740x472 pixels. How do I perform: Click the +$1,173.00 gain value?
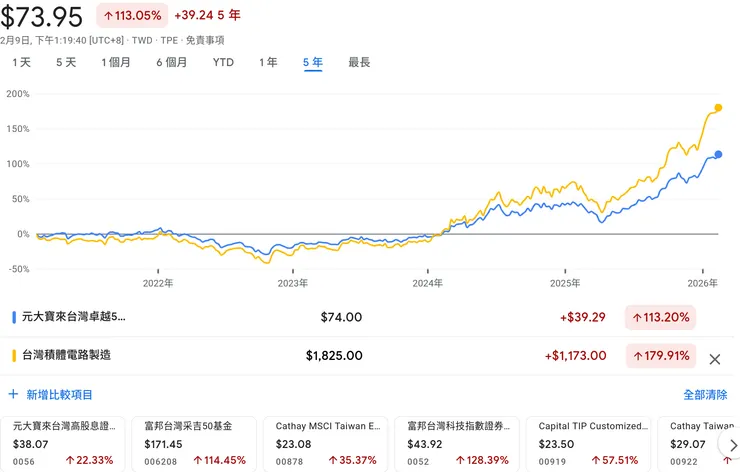coord(576,355)
